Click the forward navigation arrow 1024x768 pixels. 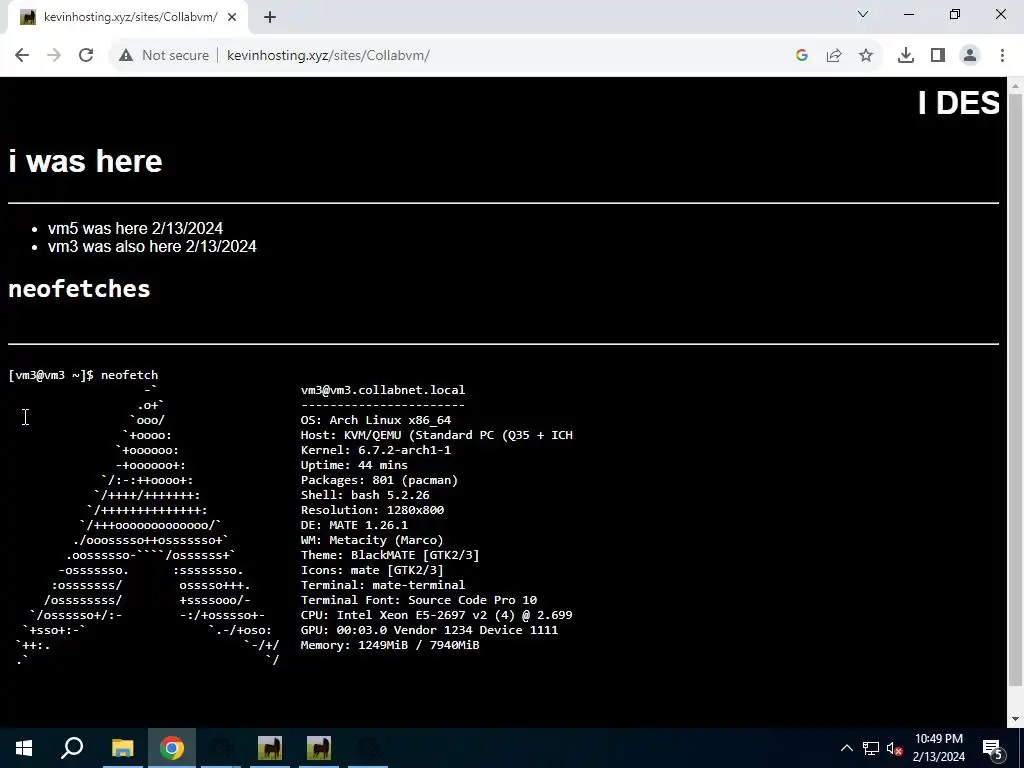[x=54, y=56]
